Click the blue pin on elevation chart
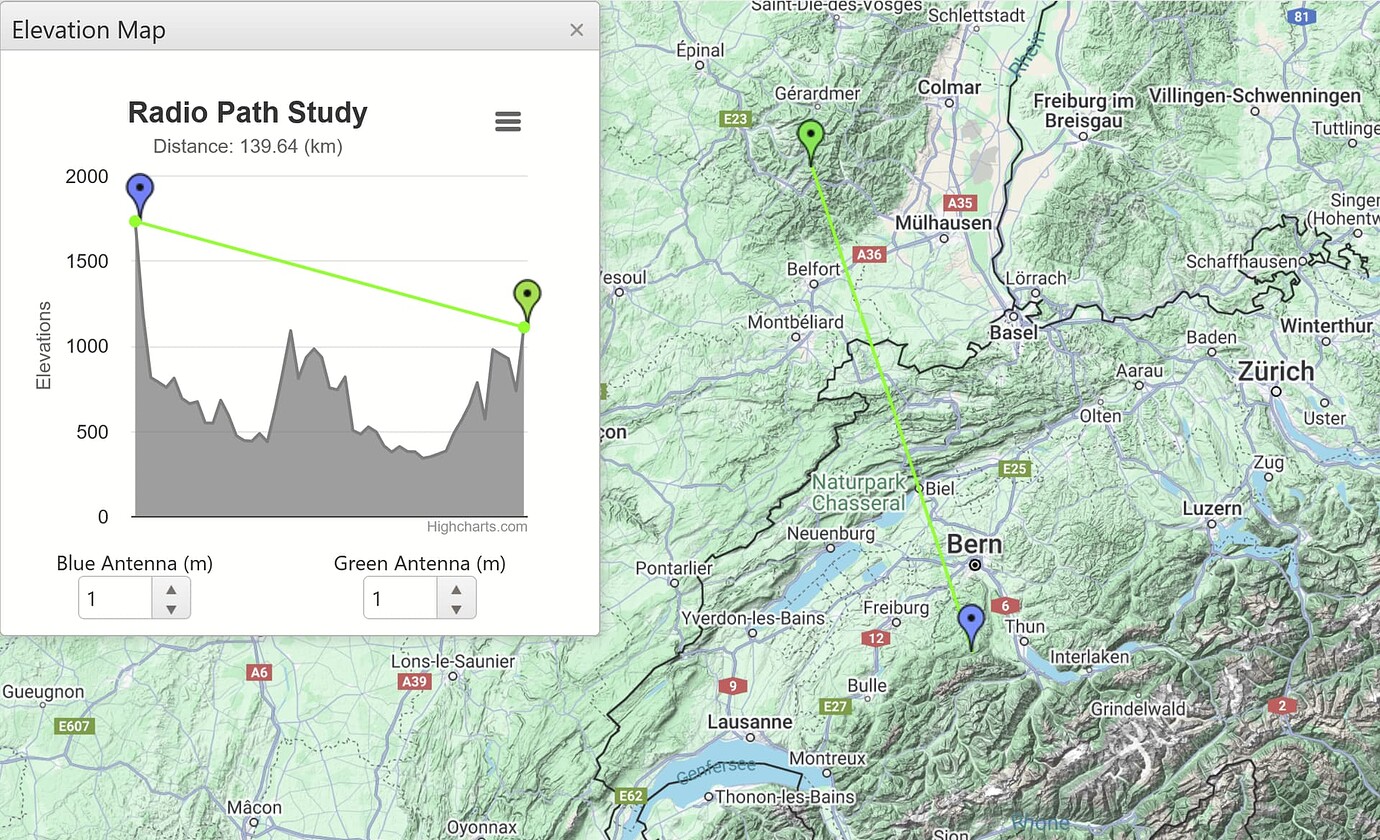1380x840 pixels. pos(140,192)
